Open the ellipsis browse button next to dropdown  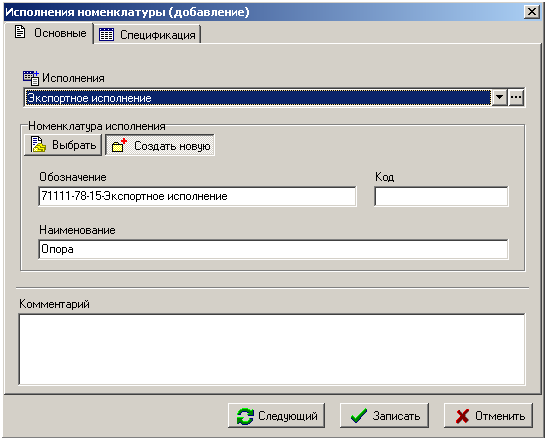516,98
